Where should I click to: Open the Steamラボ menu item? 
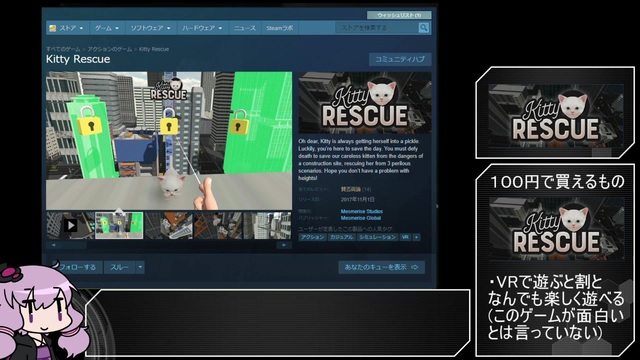(280, 28)
